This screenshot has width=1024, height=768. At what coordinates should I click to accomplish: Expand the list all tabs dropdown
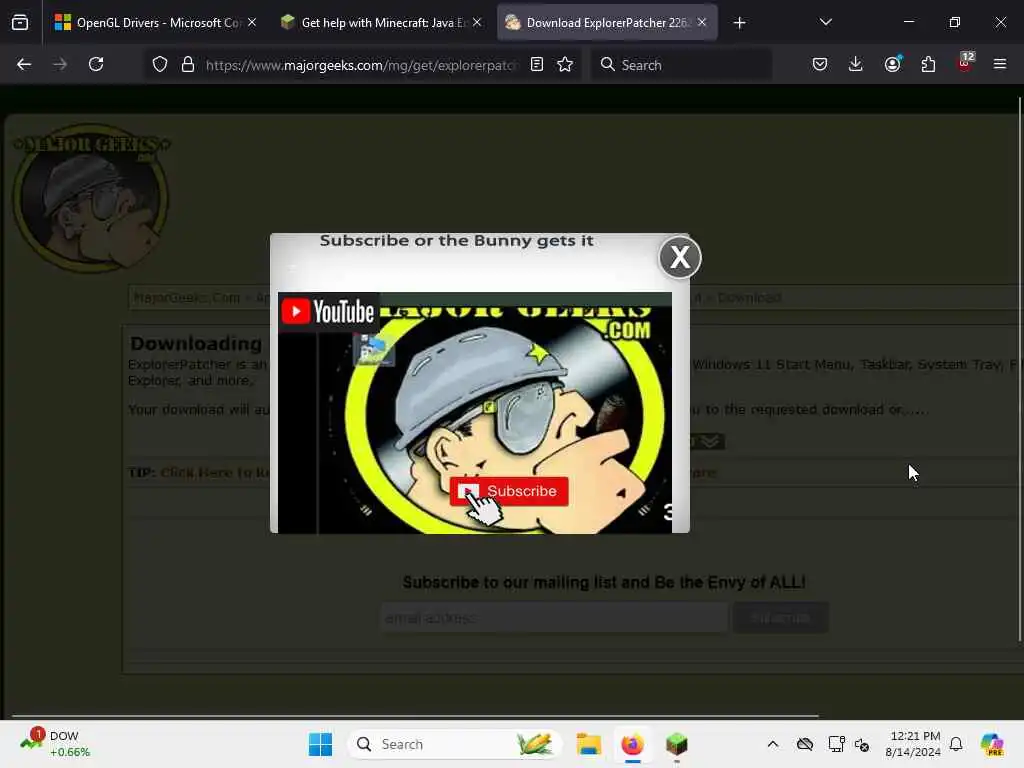coord(825,22)
